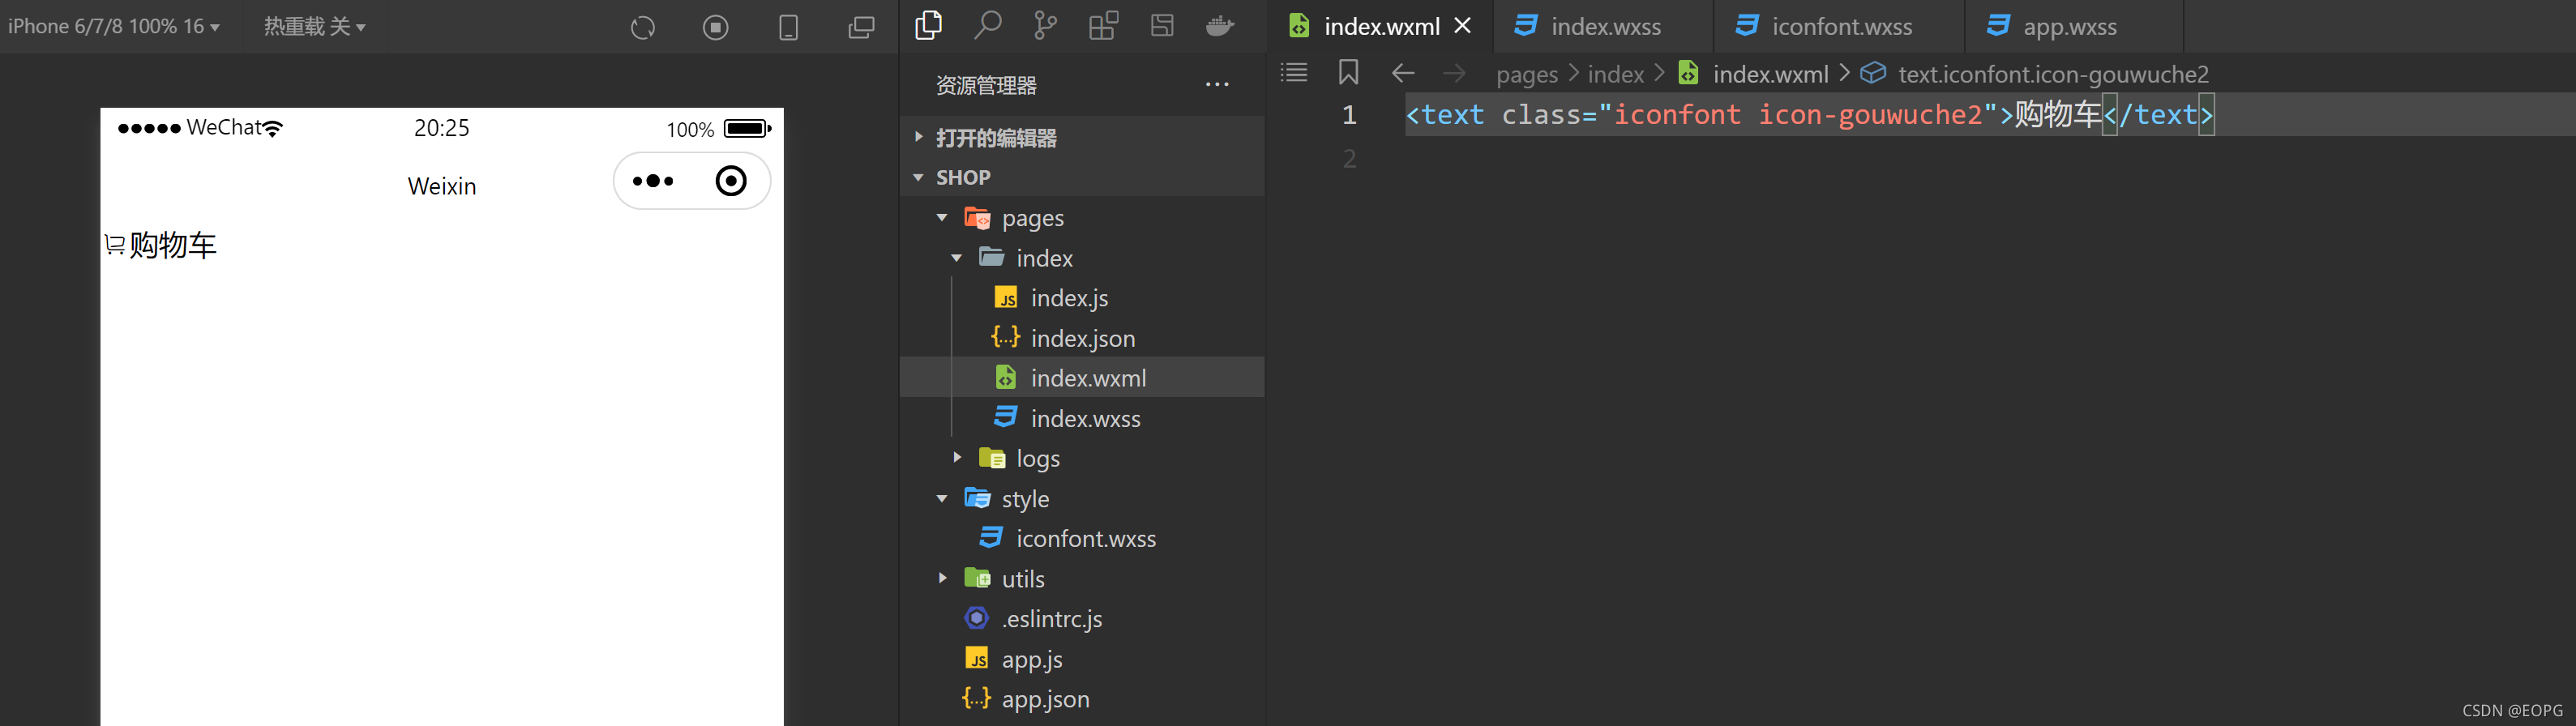Switch to the index.wxml tab
The height and width of the screenshot is (726, 2576).
(1381, 27)
